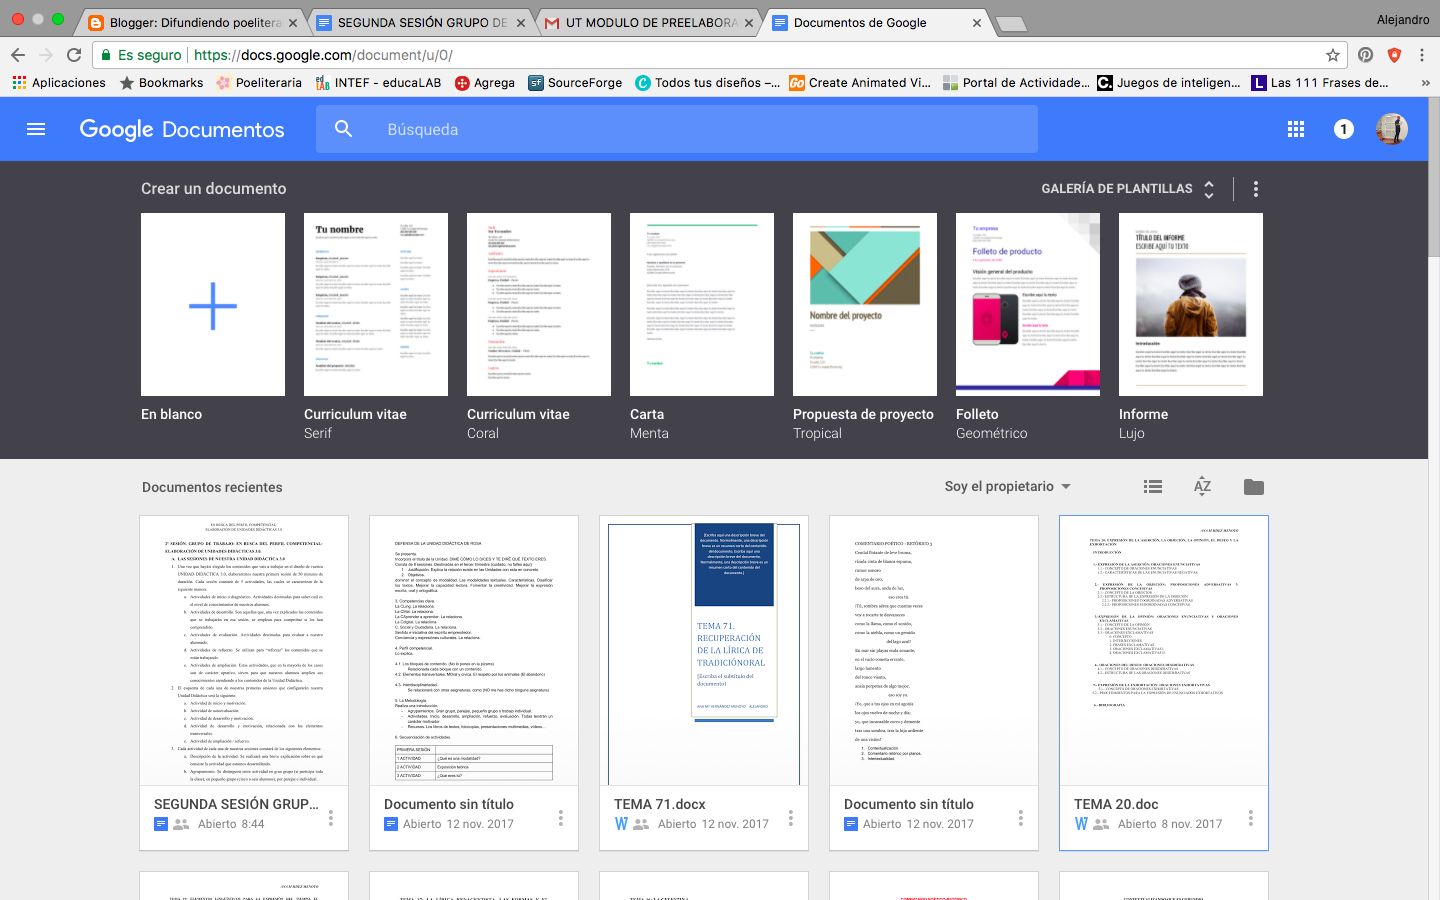The width and height of the screenshot is (1440, 900).
Task: Click the Brave shield extension icon
Action: click(1394, 55)
